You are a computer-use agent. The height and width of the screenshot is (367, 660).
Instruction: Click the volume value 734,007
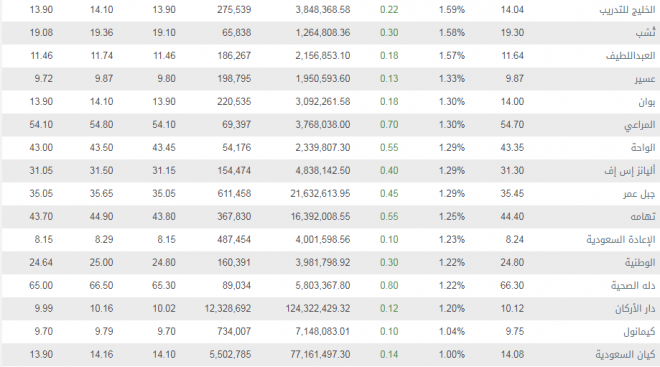[234, 332]
